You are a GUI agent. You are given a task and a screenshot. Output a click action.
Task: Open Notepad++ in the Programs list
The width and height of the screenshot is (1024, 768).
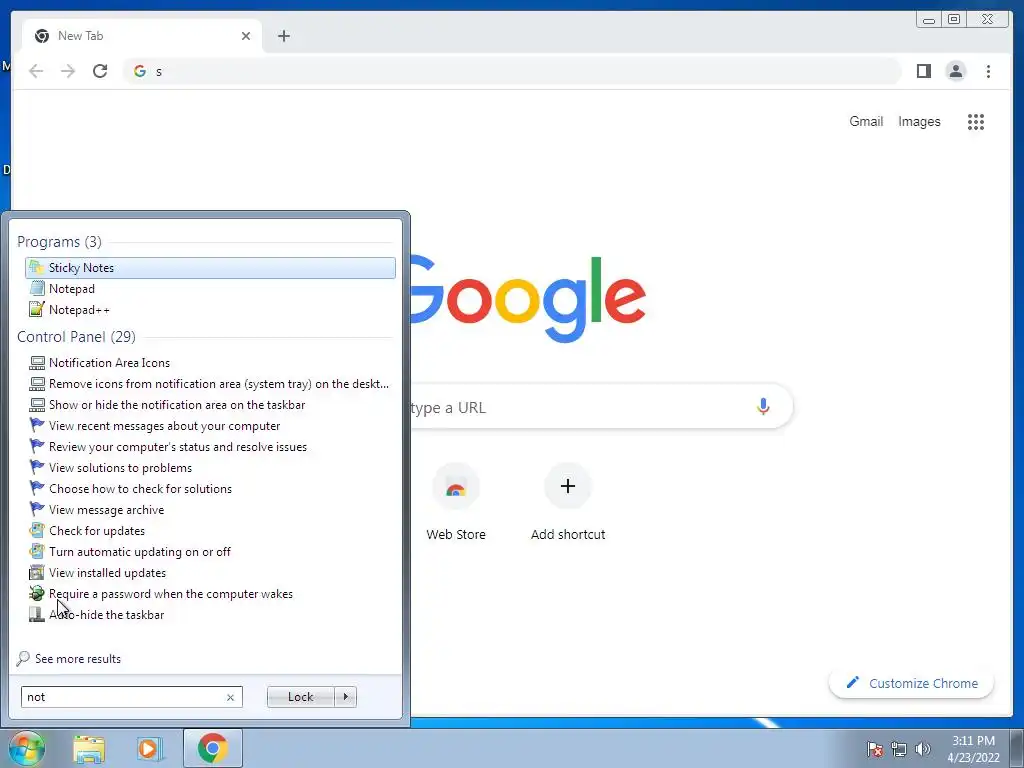coord(79,310)
